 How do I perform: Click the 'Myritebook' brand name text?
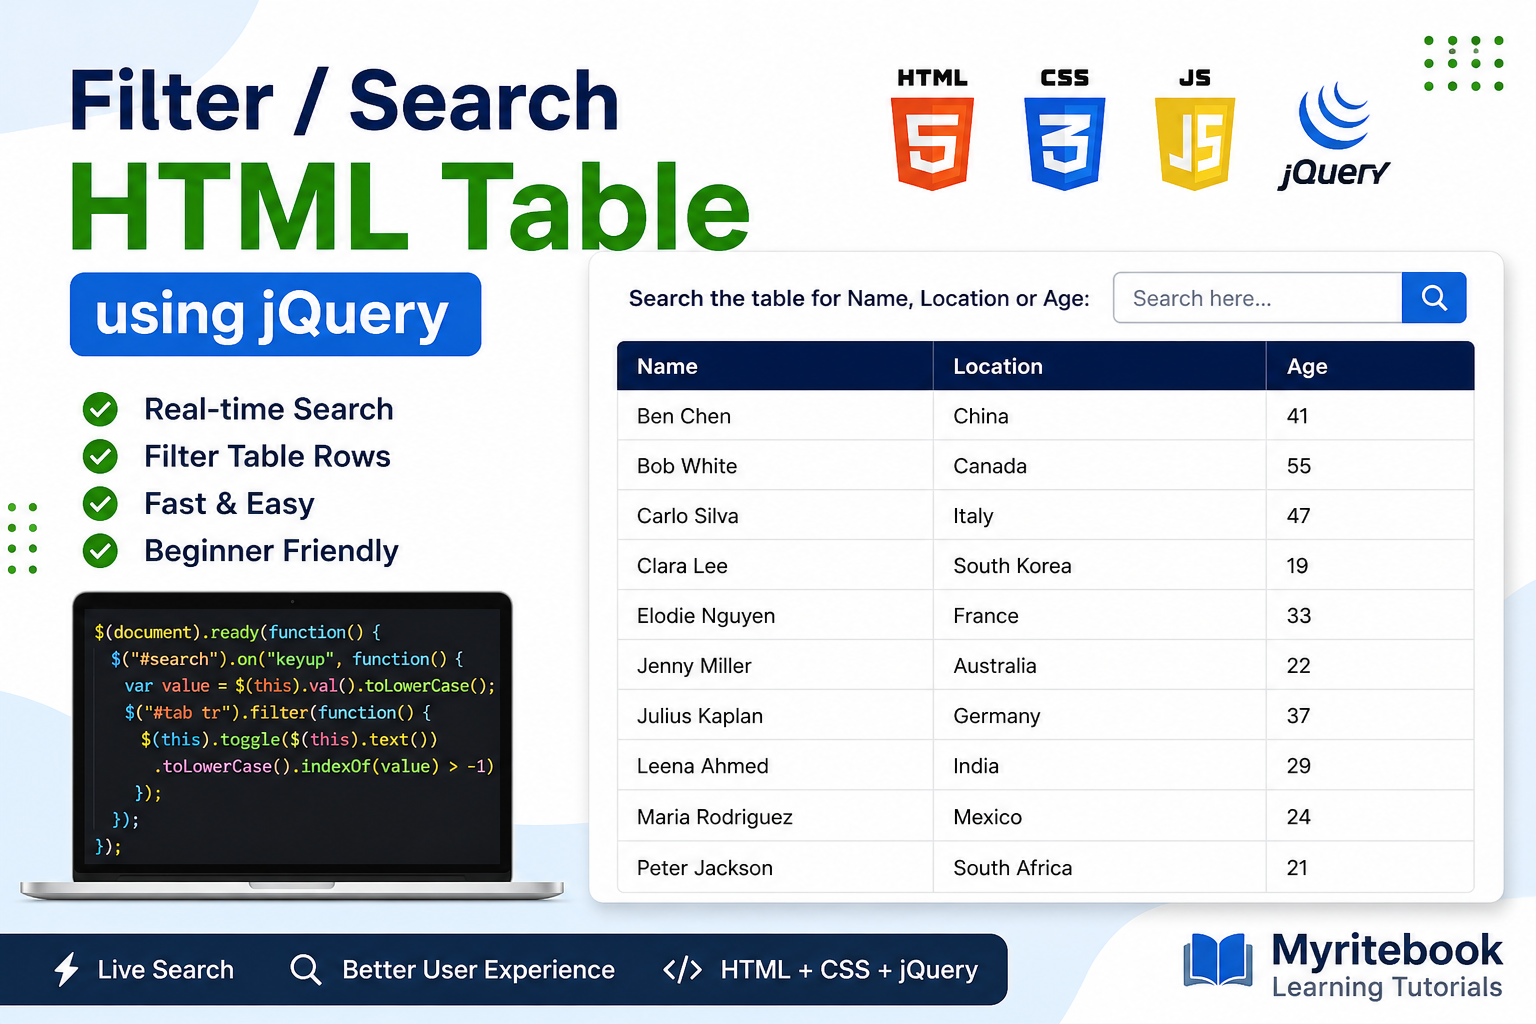pyautogui.click(x=1386, y=950)
